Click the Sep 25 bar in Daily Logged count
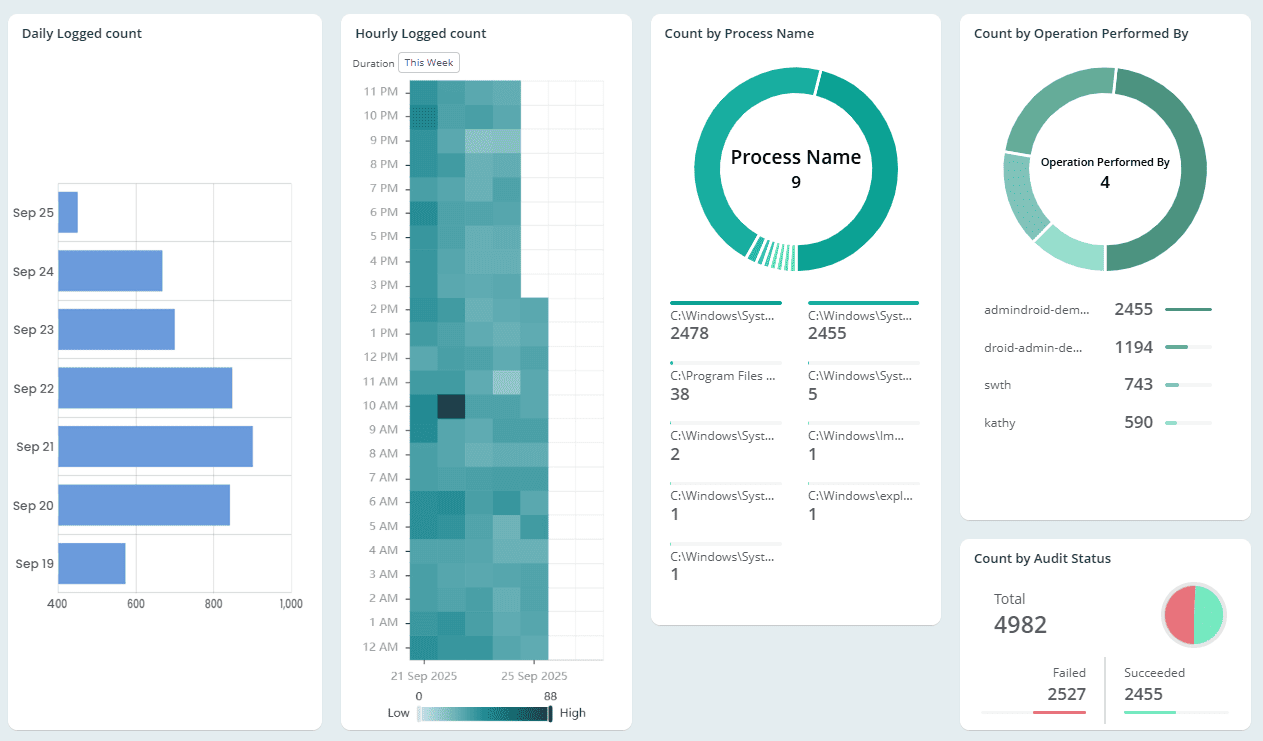Screen dimensions: 1263x741 (67, 212)
